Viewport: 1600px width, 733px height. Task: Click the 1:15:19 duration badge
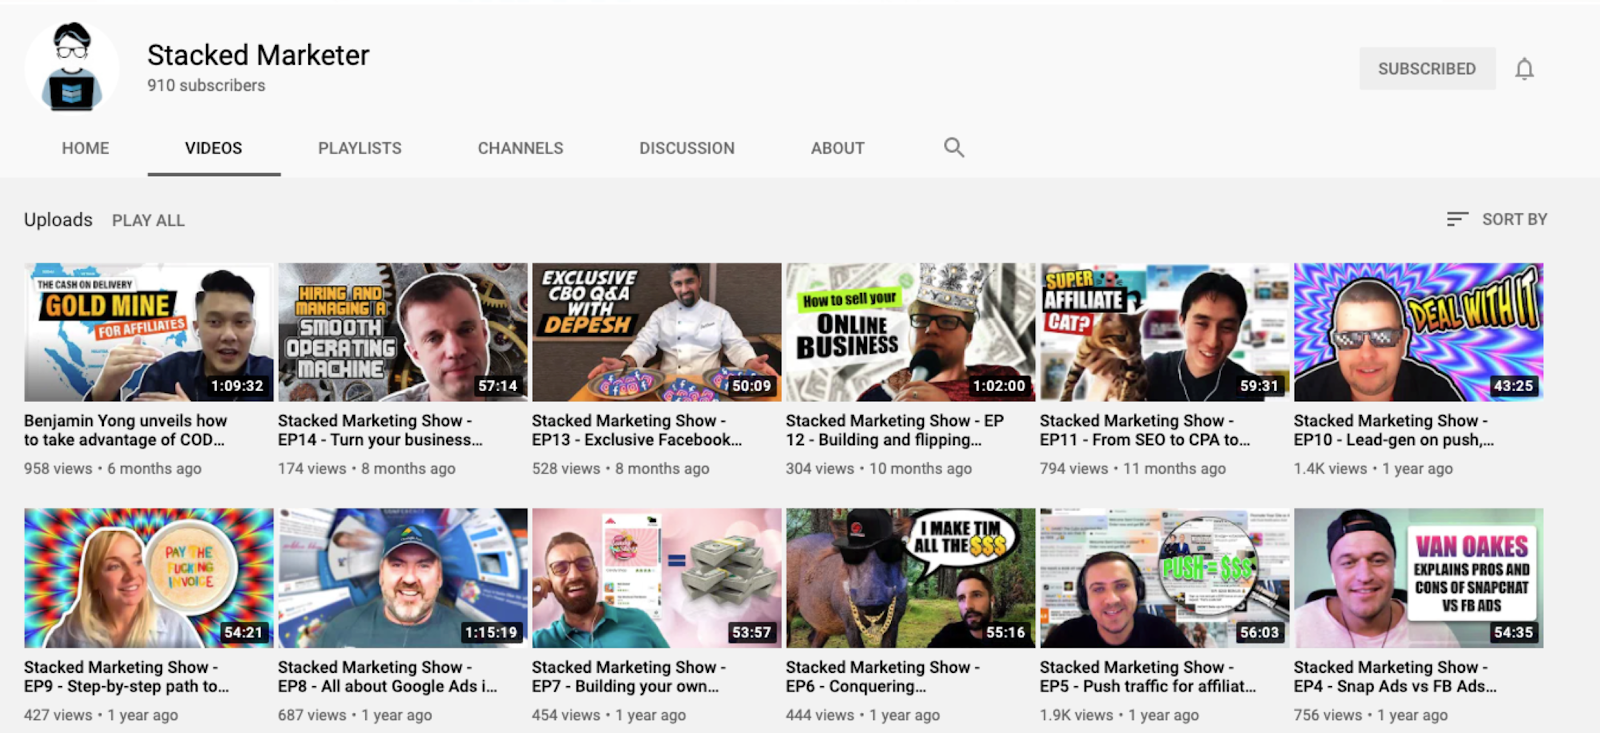click(x=491, y=633)
